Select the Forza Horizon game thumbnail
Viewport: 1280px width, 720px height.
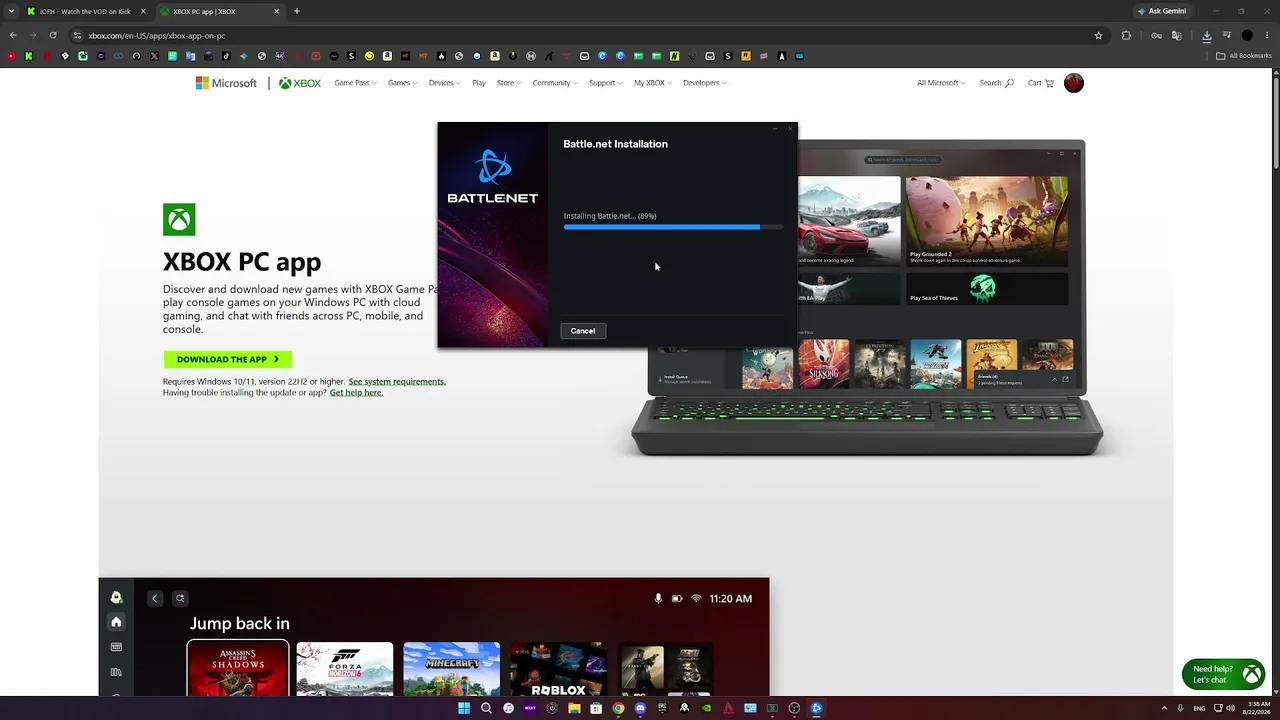(x=345, y=669)
